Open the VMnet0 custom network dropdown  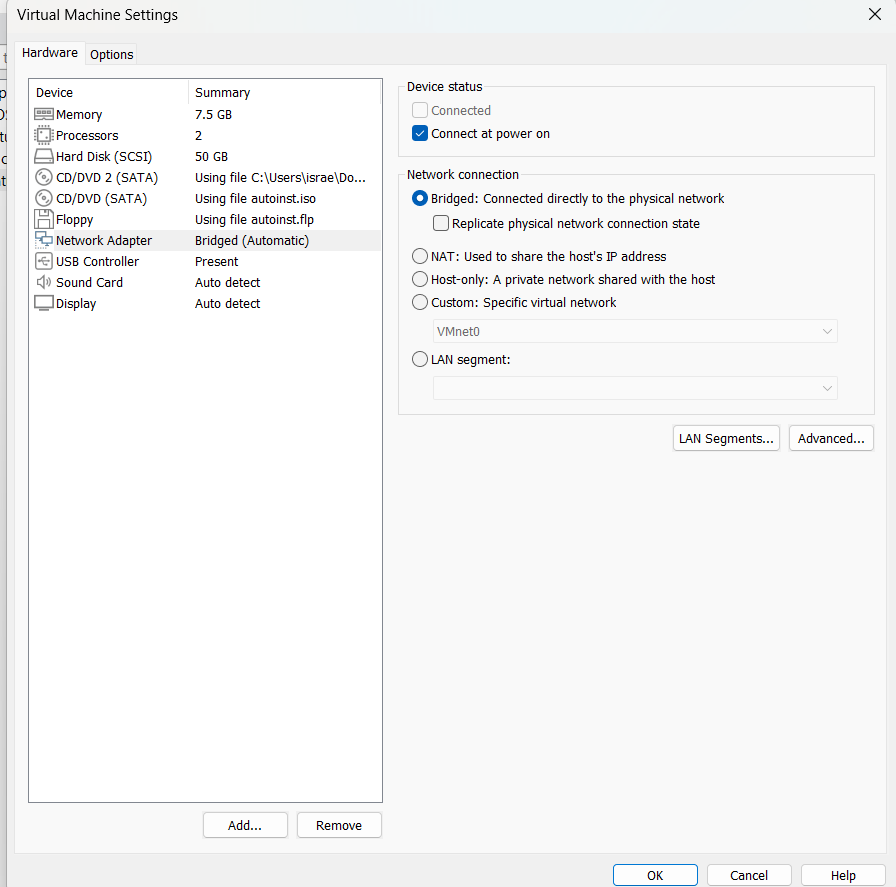tap(635, 331)
